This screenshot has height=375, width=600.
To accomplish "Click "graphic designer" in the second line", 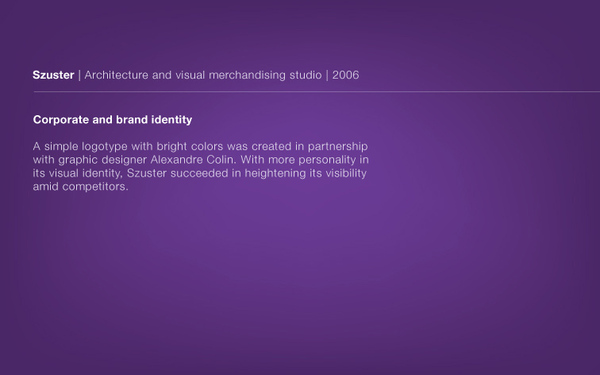I will coord(103,160).
